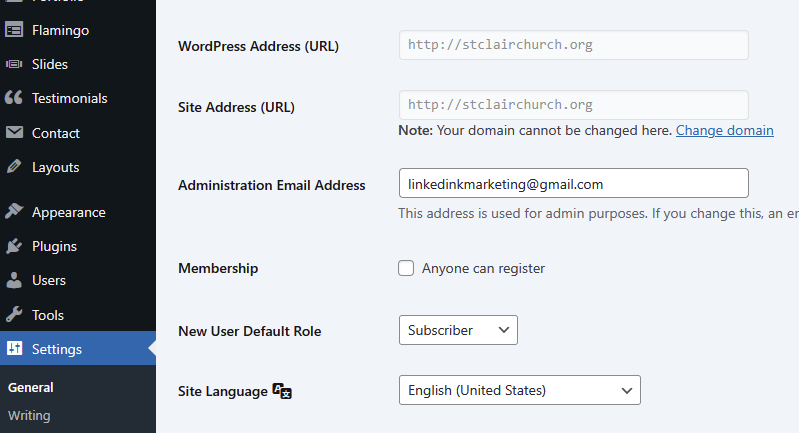The height and width of the screenshot is (433, 799).
Task: Follow the Change domain link
Action: [724, 130]
